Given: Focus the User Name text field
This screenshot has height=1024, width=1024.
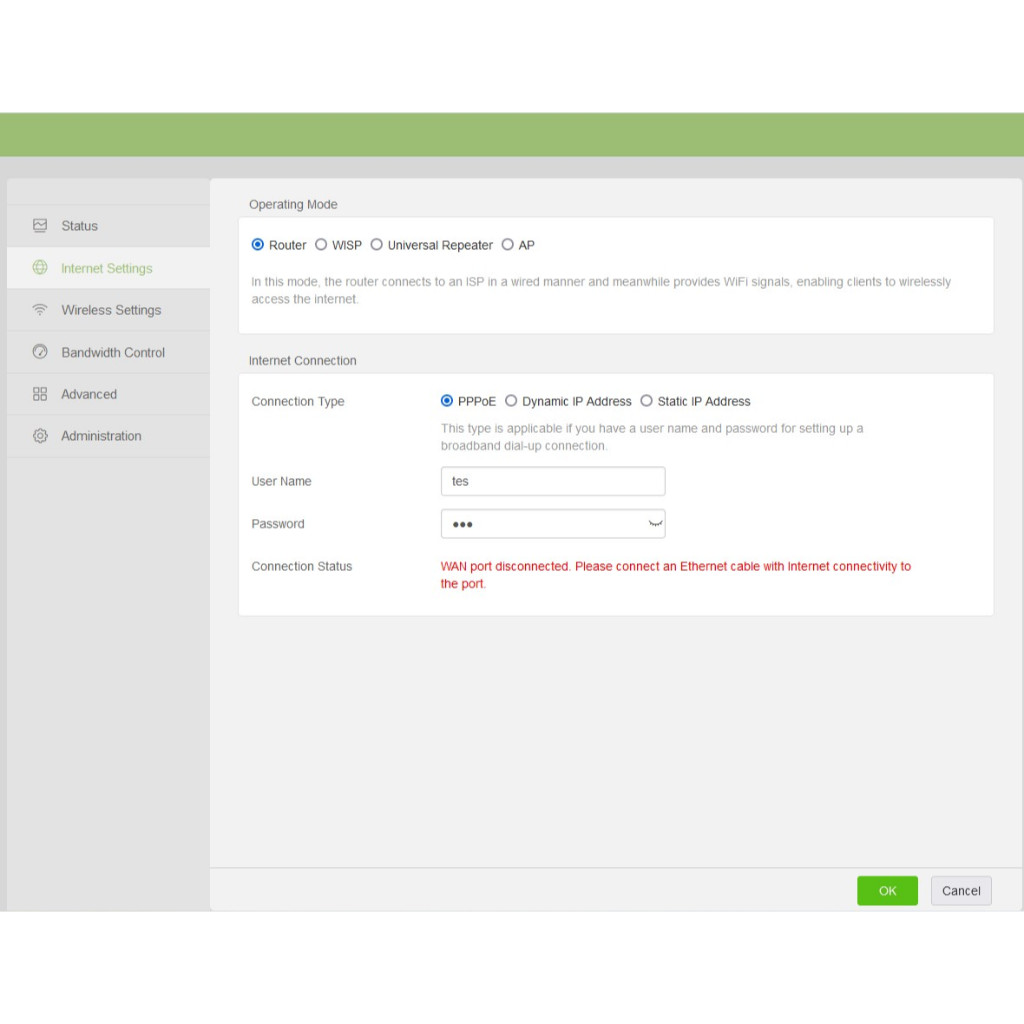Looking at the screenshot, I should pos(552,481).
